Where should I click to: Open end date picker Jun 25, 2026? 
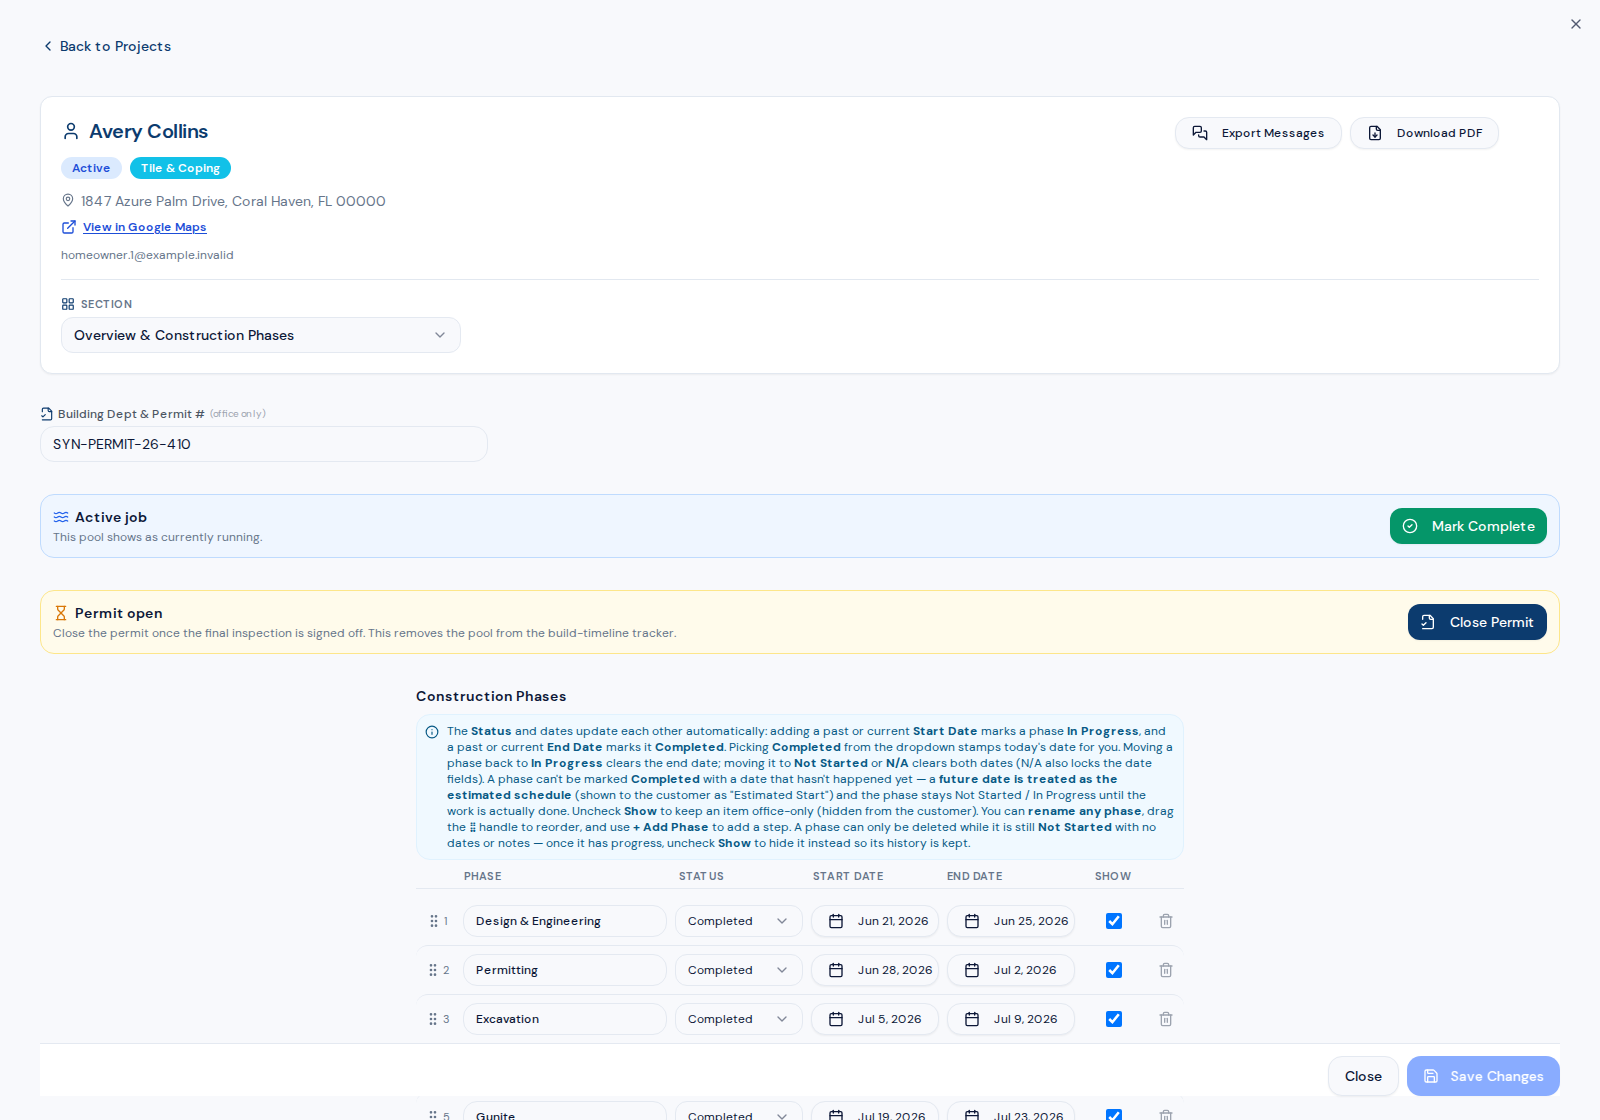pos(1011,921)
